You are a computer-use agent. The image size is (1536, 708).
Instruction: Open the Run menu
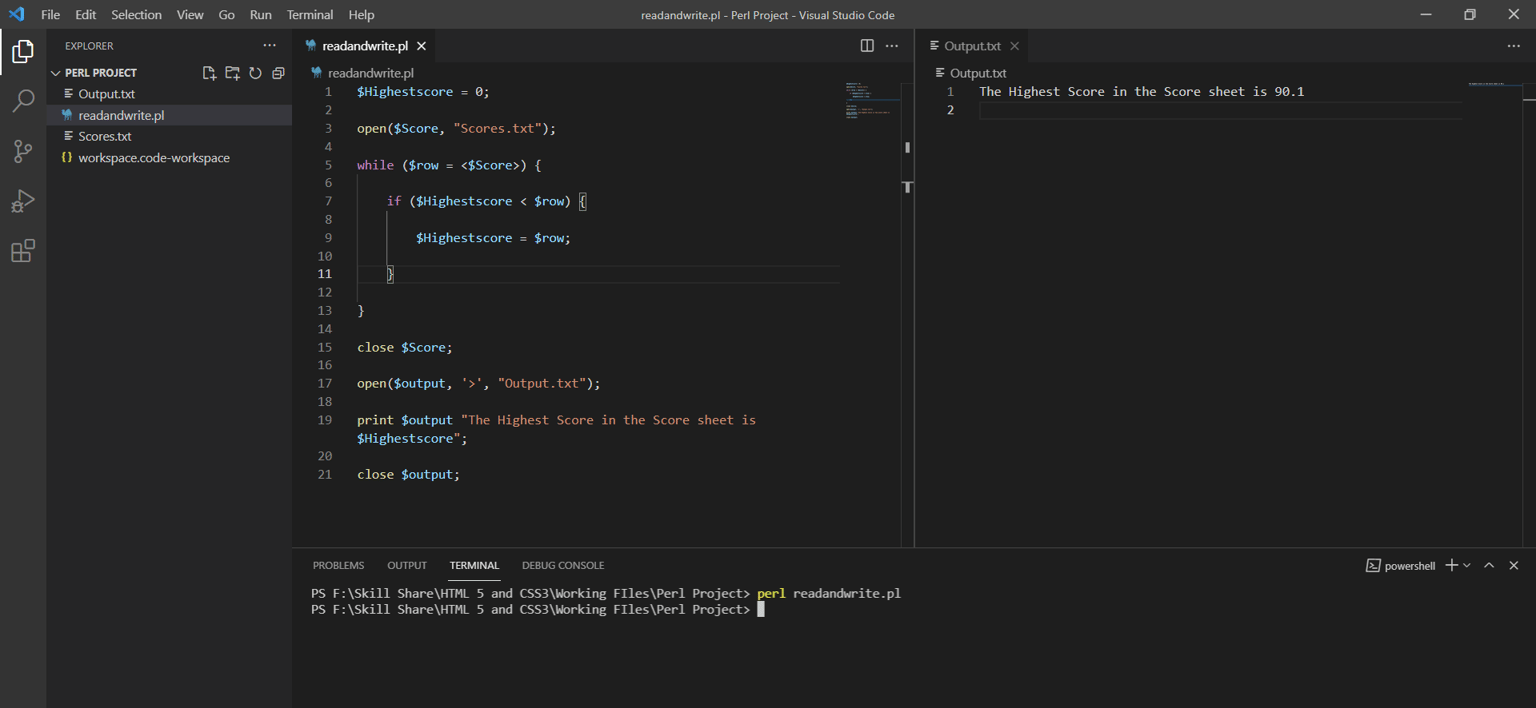pos(261,15)
